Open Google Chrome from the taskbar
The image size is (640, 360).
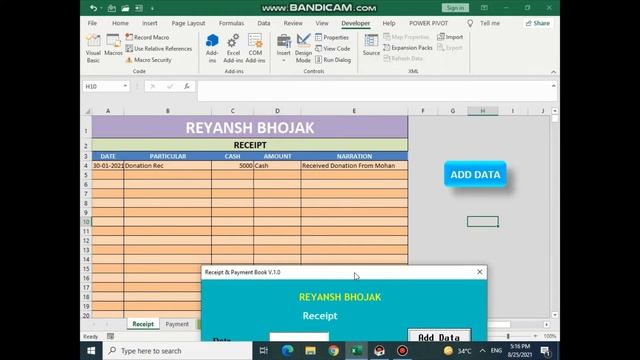333,351
